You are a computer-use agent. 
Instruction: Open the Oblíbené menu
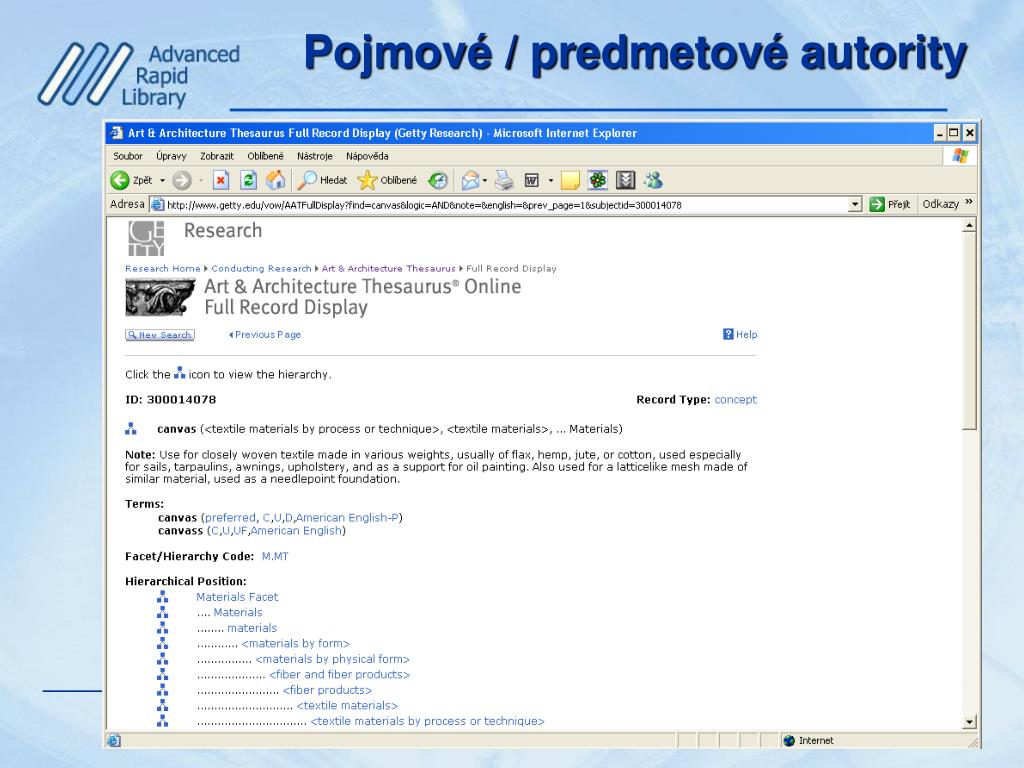coord(265,156)
